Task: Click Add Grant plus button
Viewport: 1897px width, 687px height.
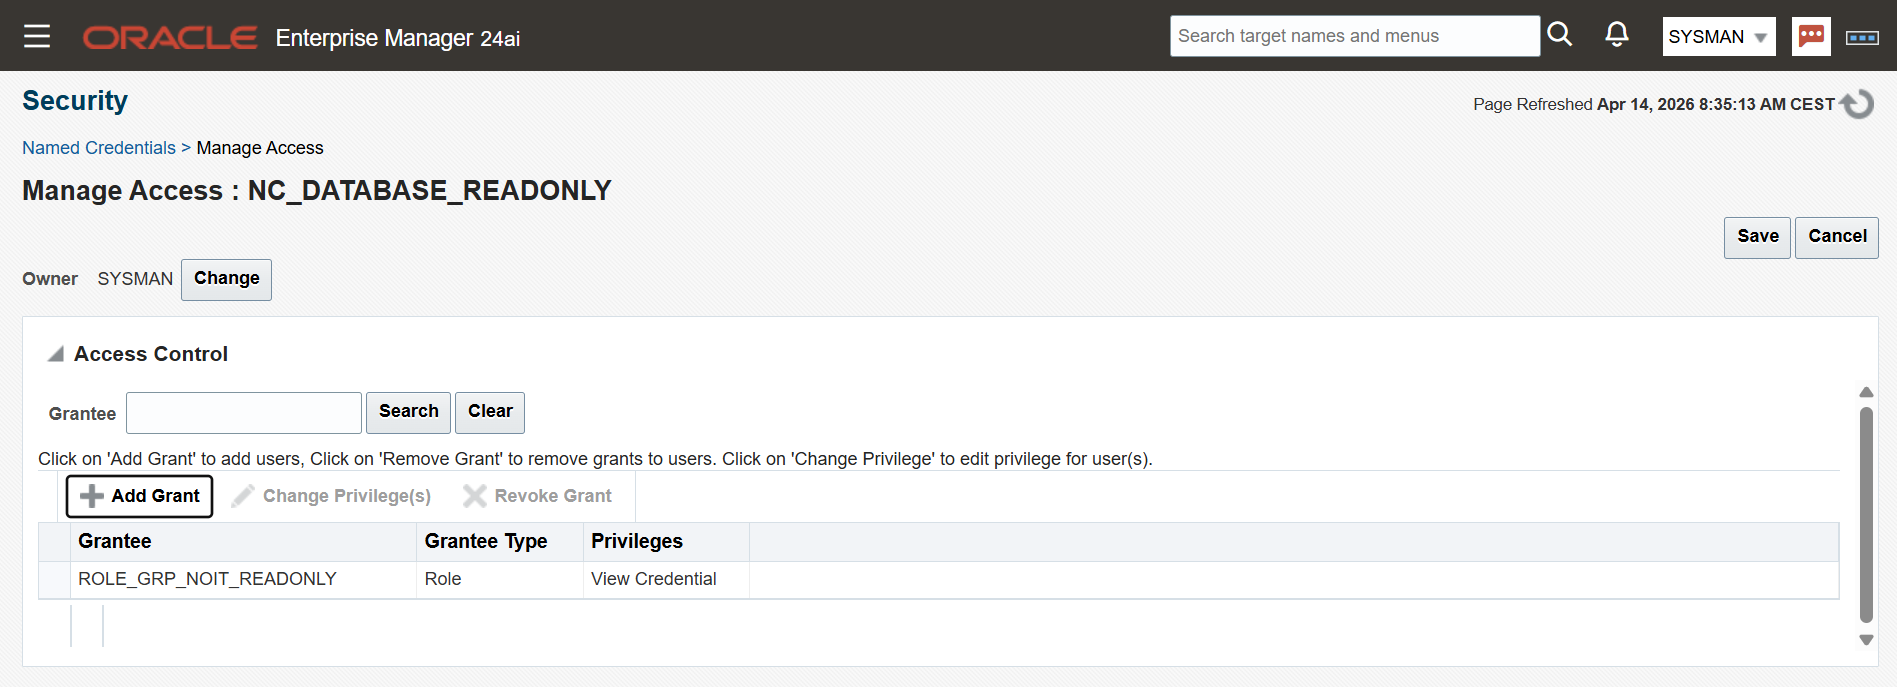Action: pos(140,496)
